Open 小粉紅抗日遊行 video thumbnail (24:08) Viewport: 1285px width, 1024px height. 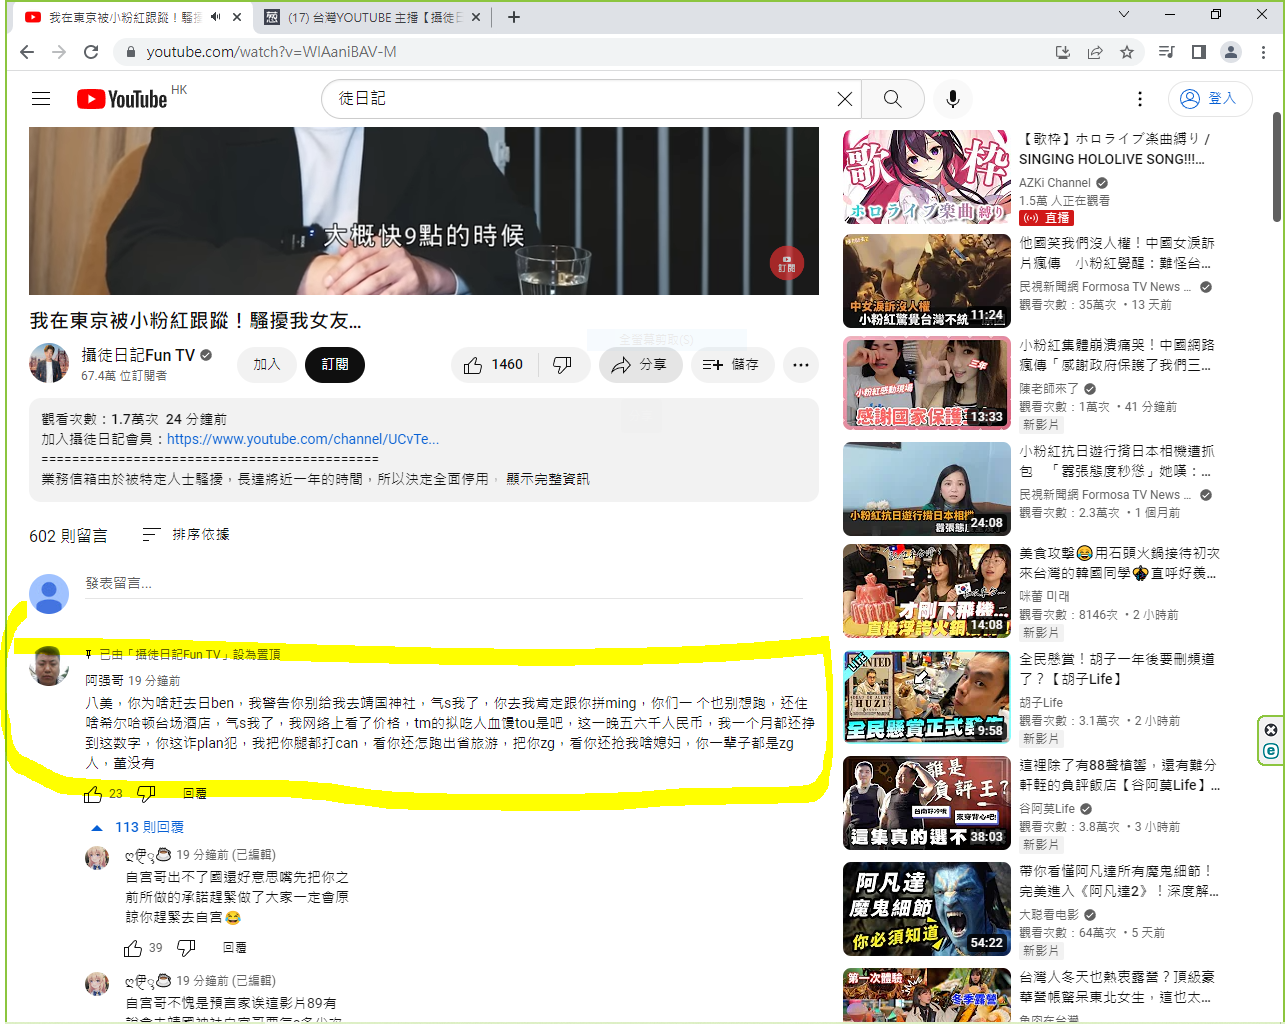[x=927, y=490]
